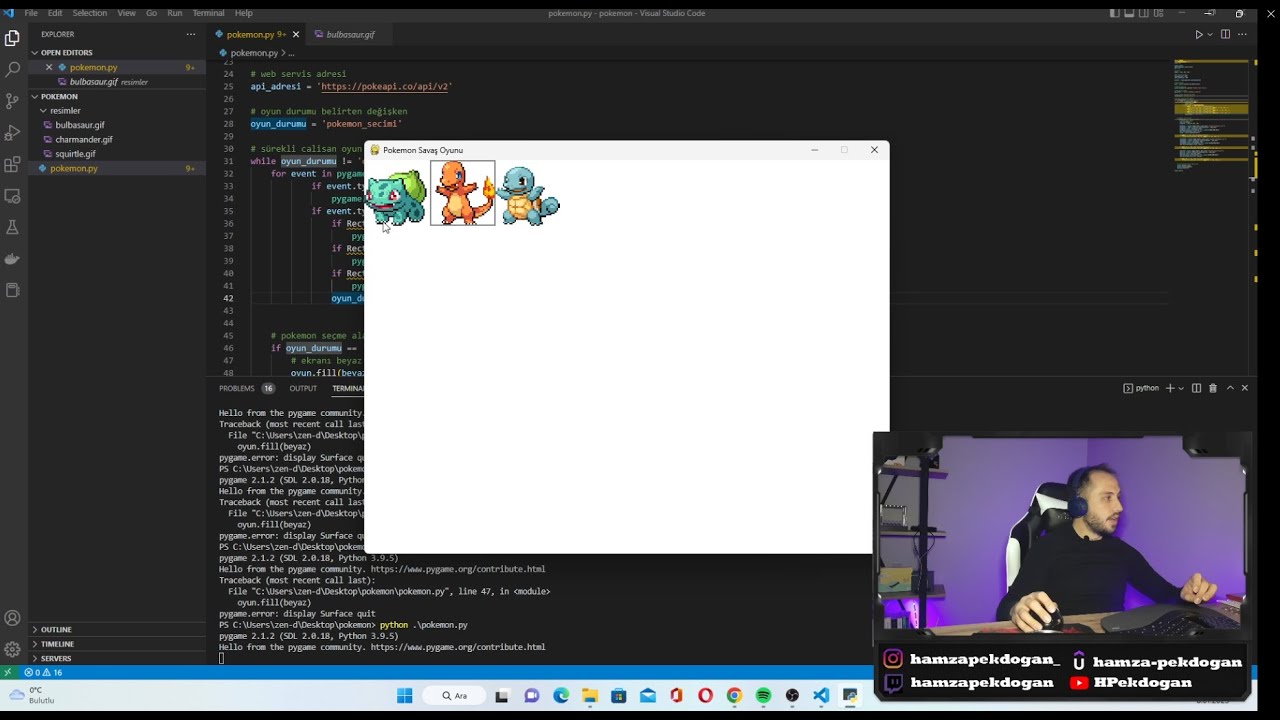Screen dimensions: 1280x720
Task: Close the pokemon.py editor tab
Action: [x=295, y=34]
